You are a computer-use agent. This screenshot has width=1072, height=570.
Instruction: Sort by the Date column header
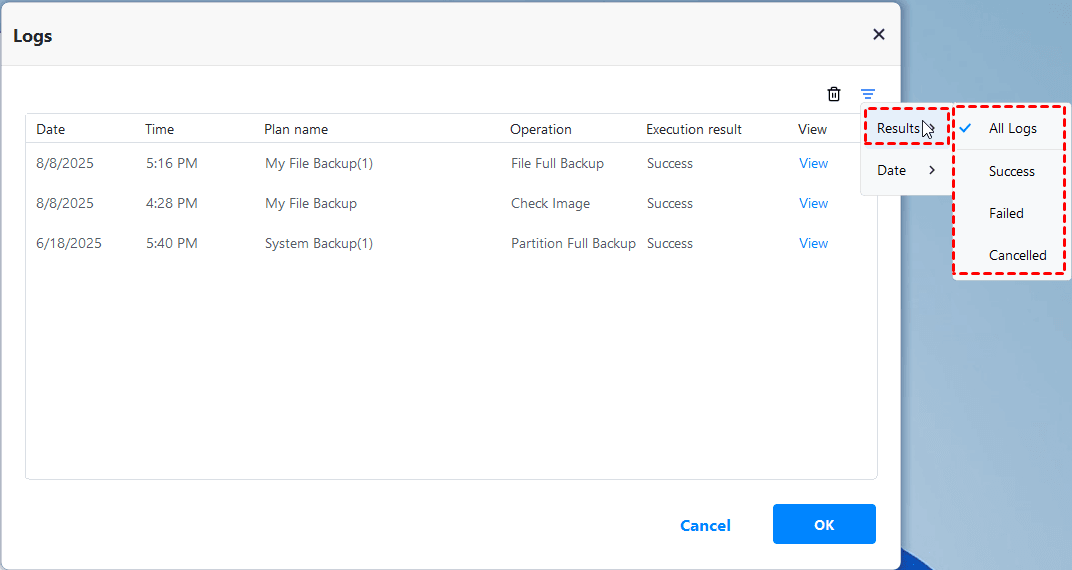51,129
